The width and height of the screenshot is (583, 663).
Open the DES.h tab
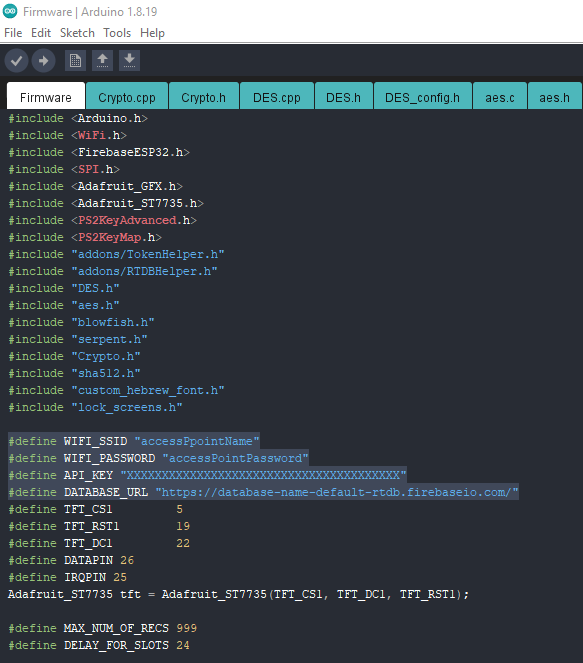point(343,97)
